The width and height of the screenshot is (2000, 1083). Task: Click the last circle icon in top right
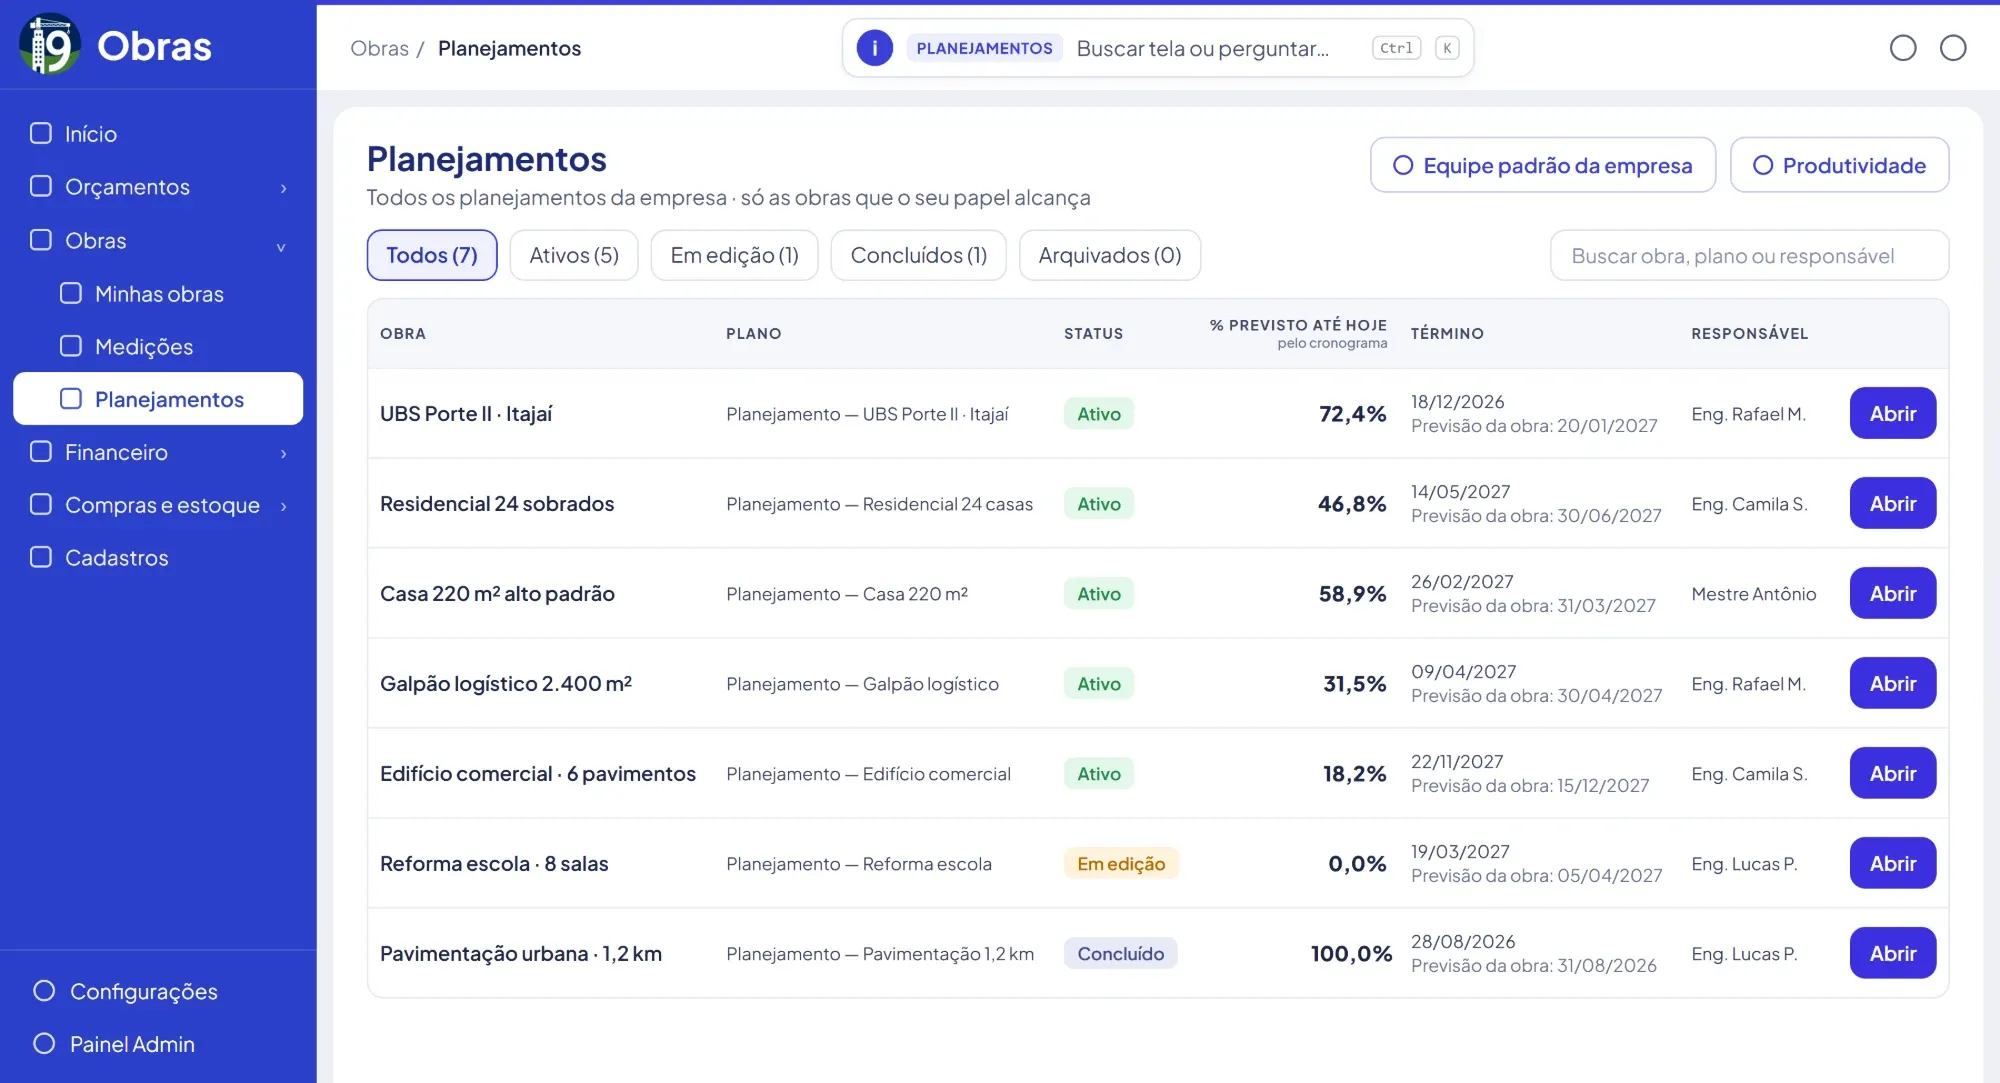point(1953,48)
